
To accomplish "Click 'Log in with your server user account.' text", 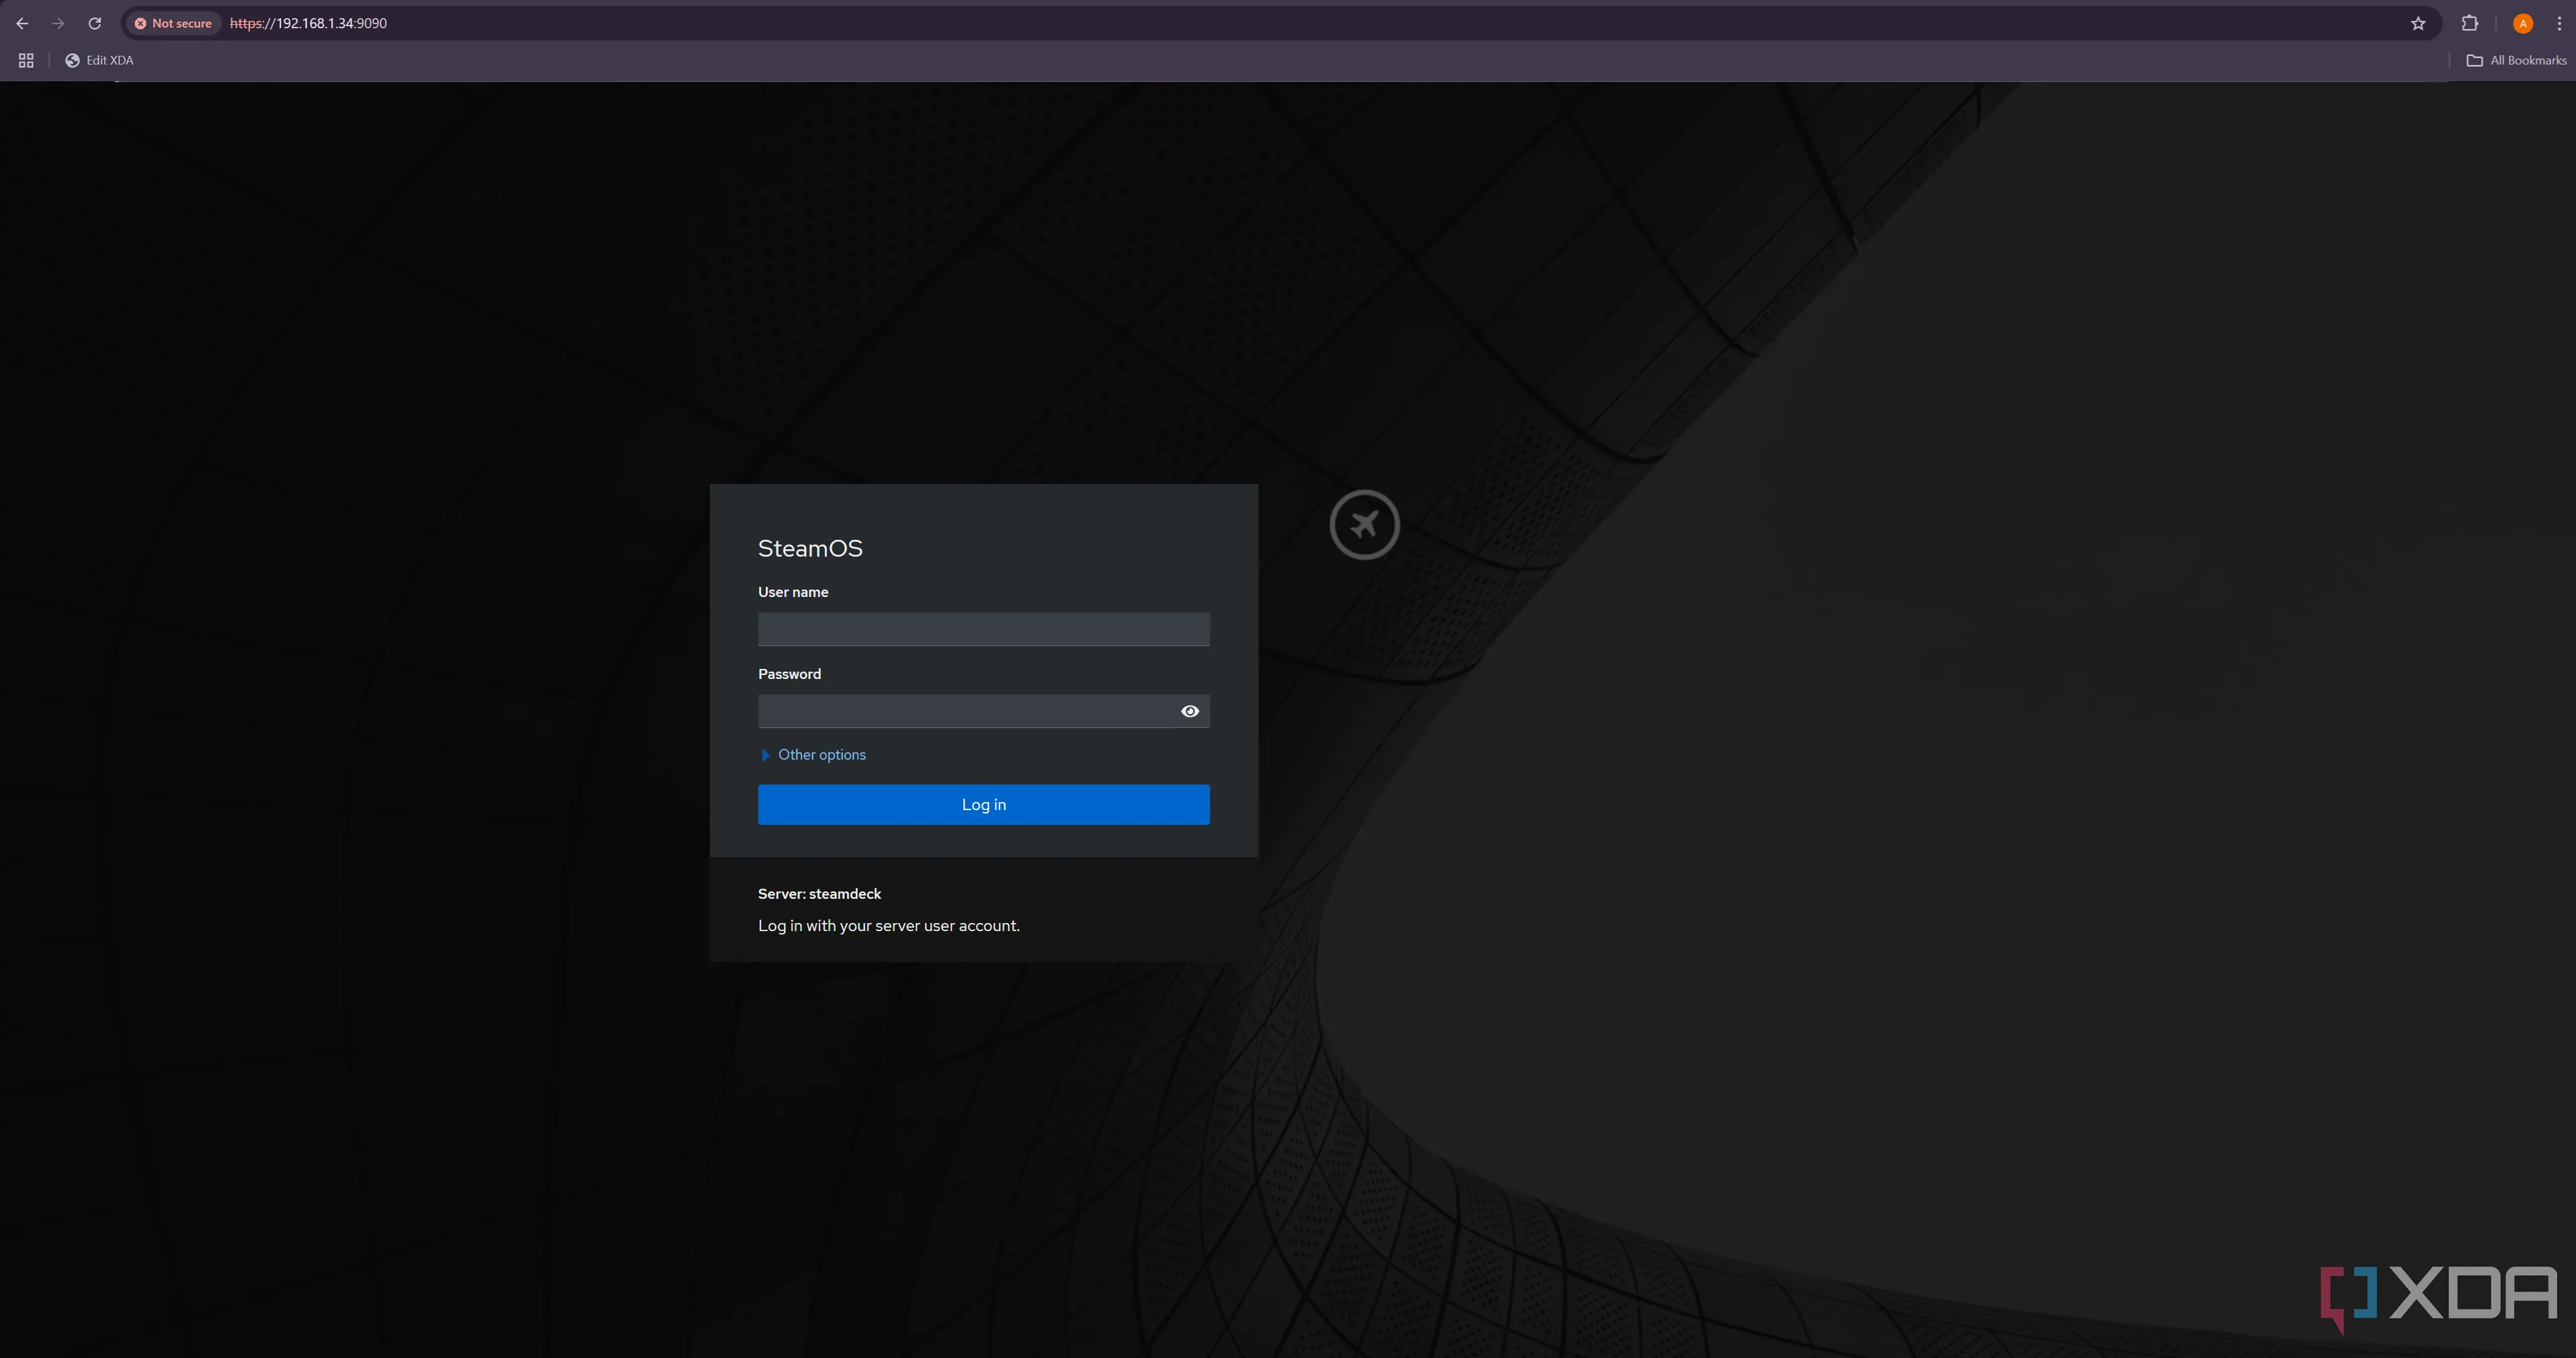I will tap(888, 925).
